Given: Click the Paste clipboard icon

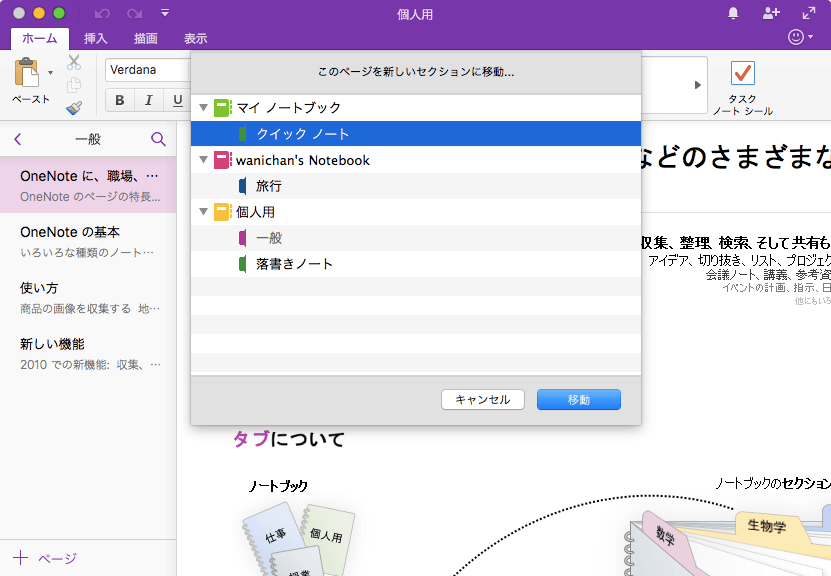Looking at the screenshot, I should [x=26, y=72].
